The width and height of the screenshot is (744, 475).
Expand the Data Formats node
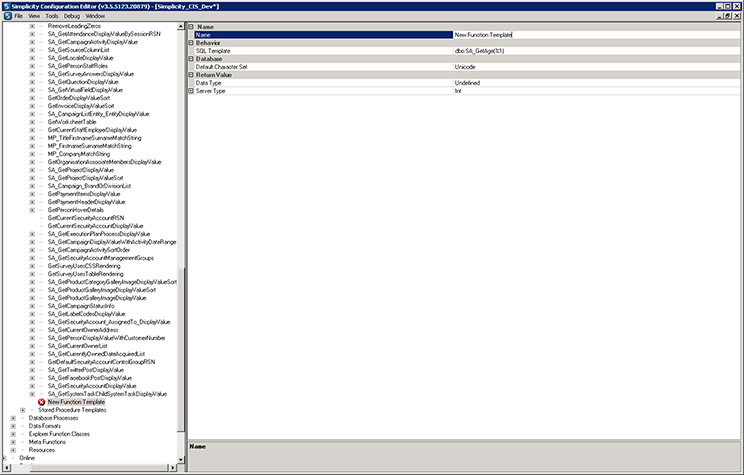pyautogui.click(x=13, y=426)
